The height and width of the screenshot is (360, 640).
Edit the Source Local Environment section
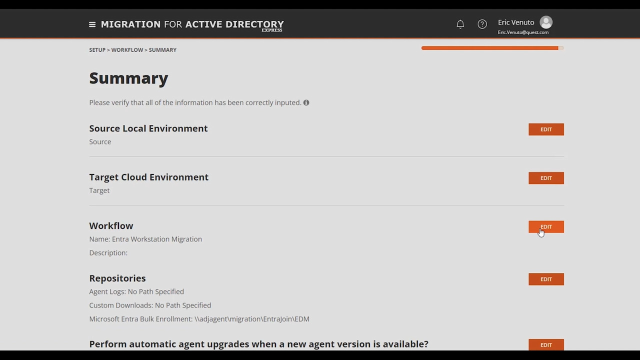[546, 129]
